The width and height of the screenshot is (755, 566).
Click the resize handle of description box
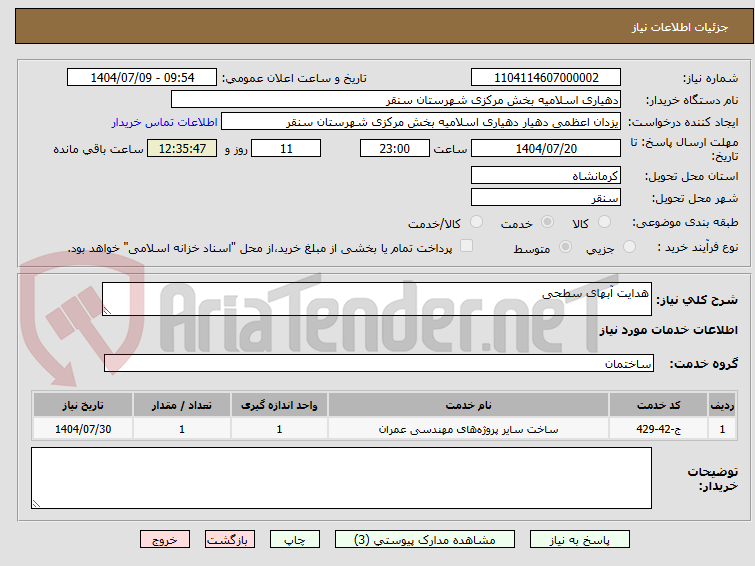tap(107, 311)
